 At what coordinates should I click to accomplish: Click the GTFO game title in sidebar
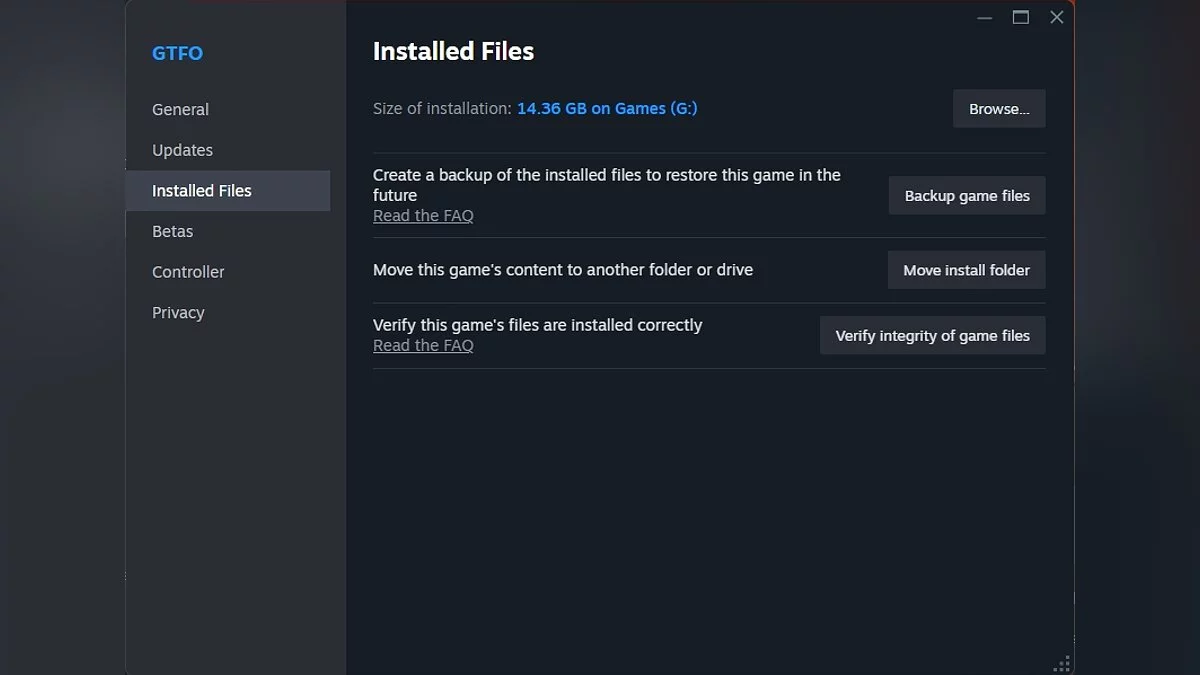[177, 54]
